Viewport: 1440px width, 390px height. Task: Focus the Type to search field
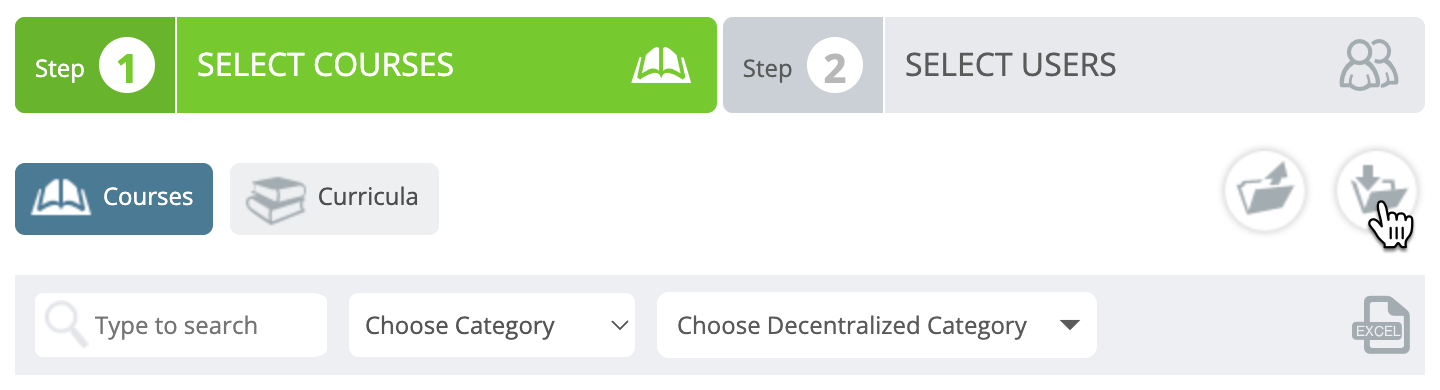[x=181, y=325]
